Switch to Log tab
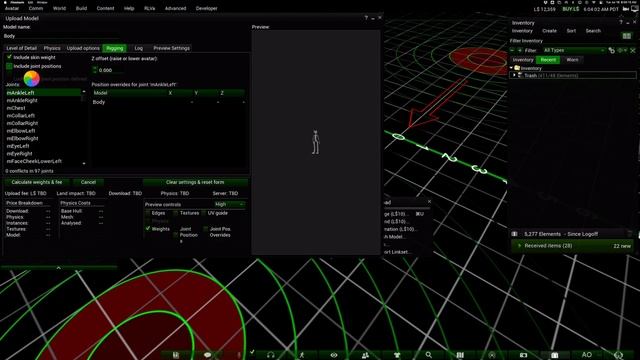The image size is (640, 360). point(139,48)
